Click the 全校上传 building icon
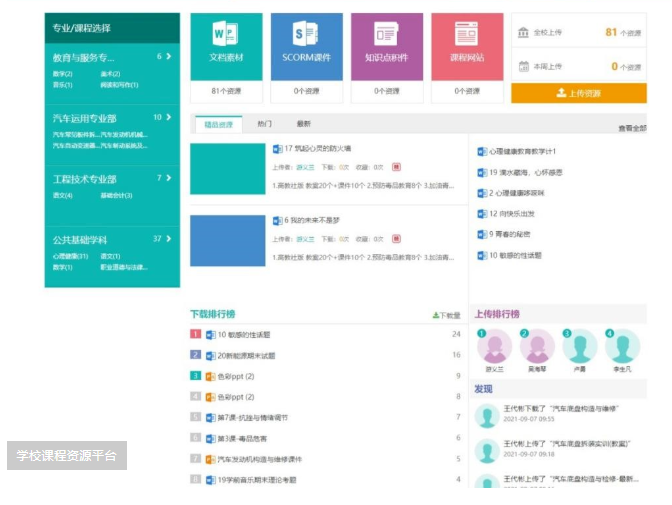This screenshot has height=505, width=672. click(x=524, y=33)
